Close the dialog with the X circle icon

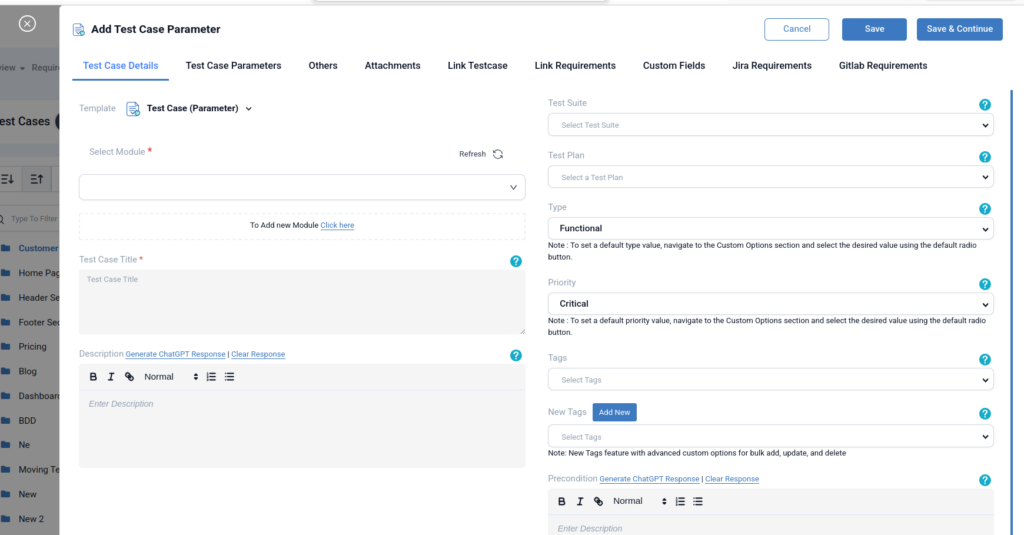tap(28, 24)
